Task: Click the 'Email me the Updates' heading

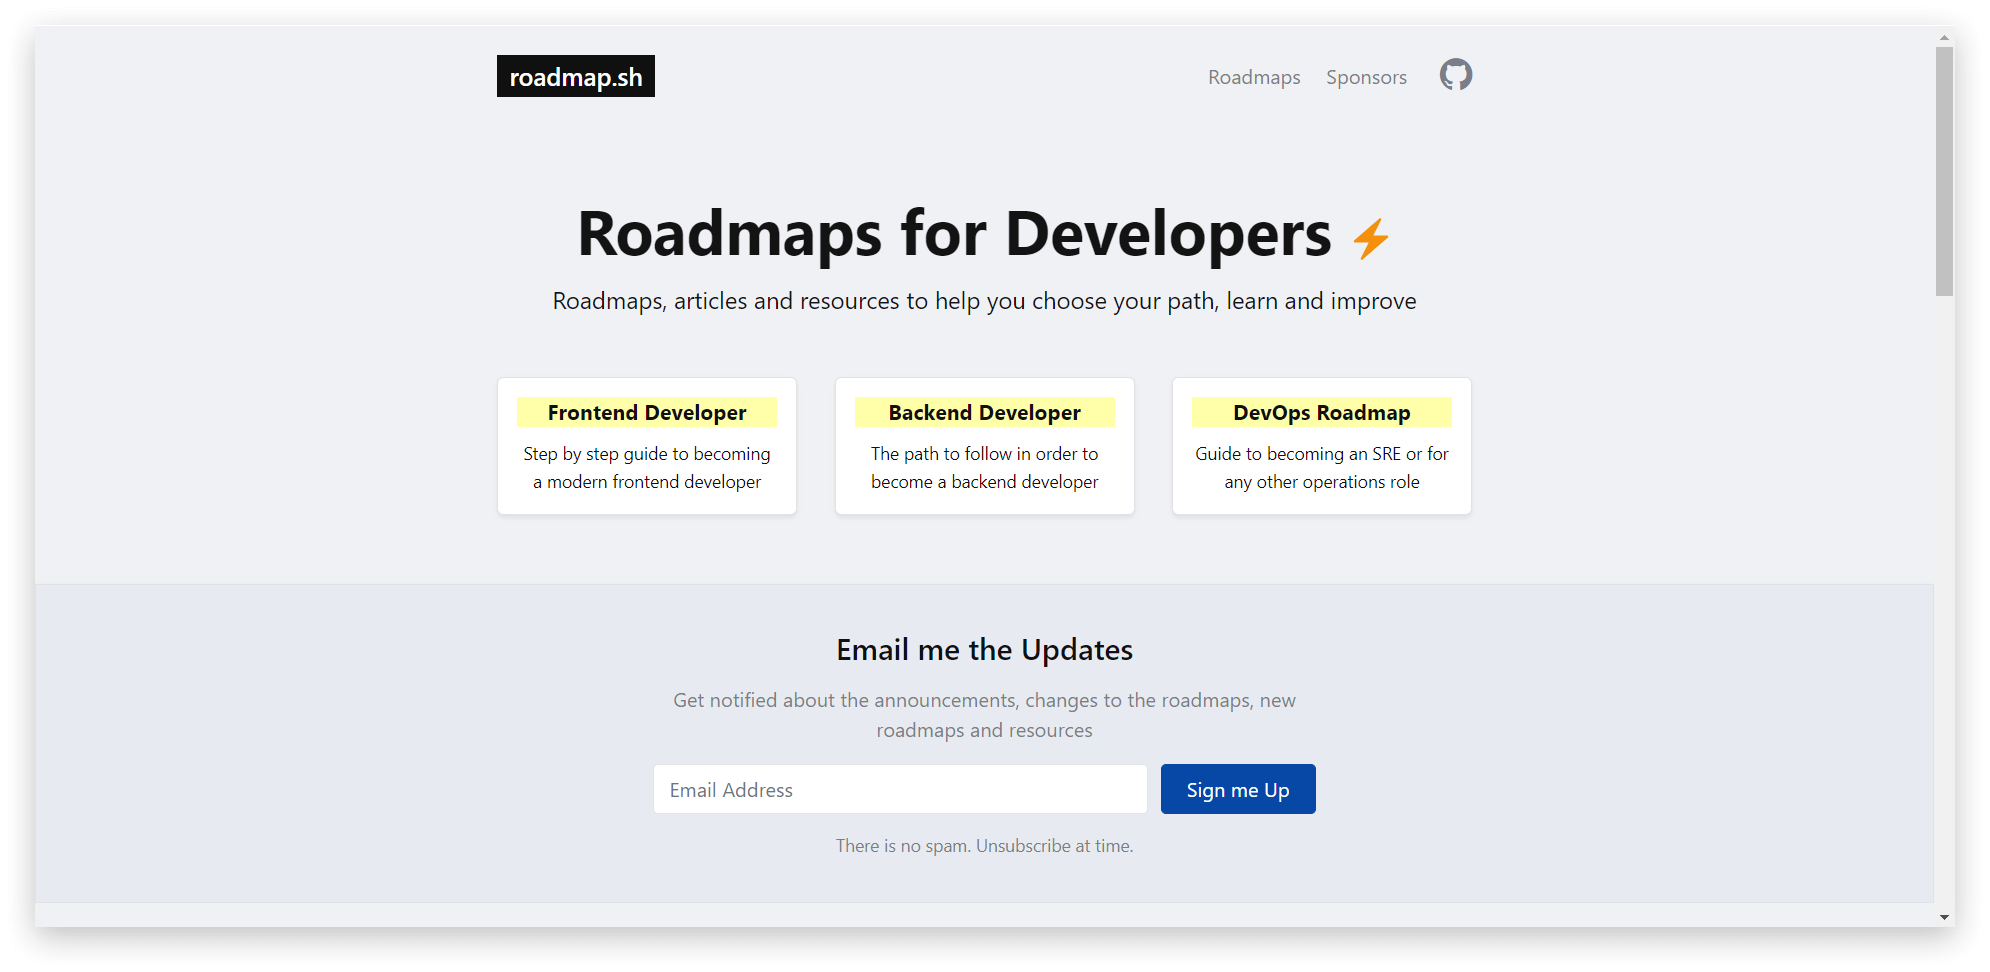Action: 985,650
